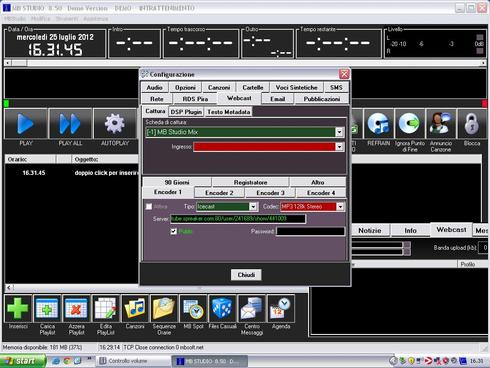Click the Password input field
Screen dimensions: 490x368
pyautogui.click(x=310, y=231)
